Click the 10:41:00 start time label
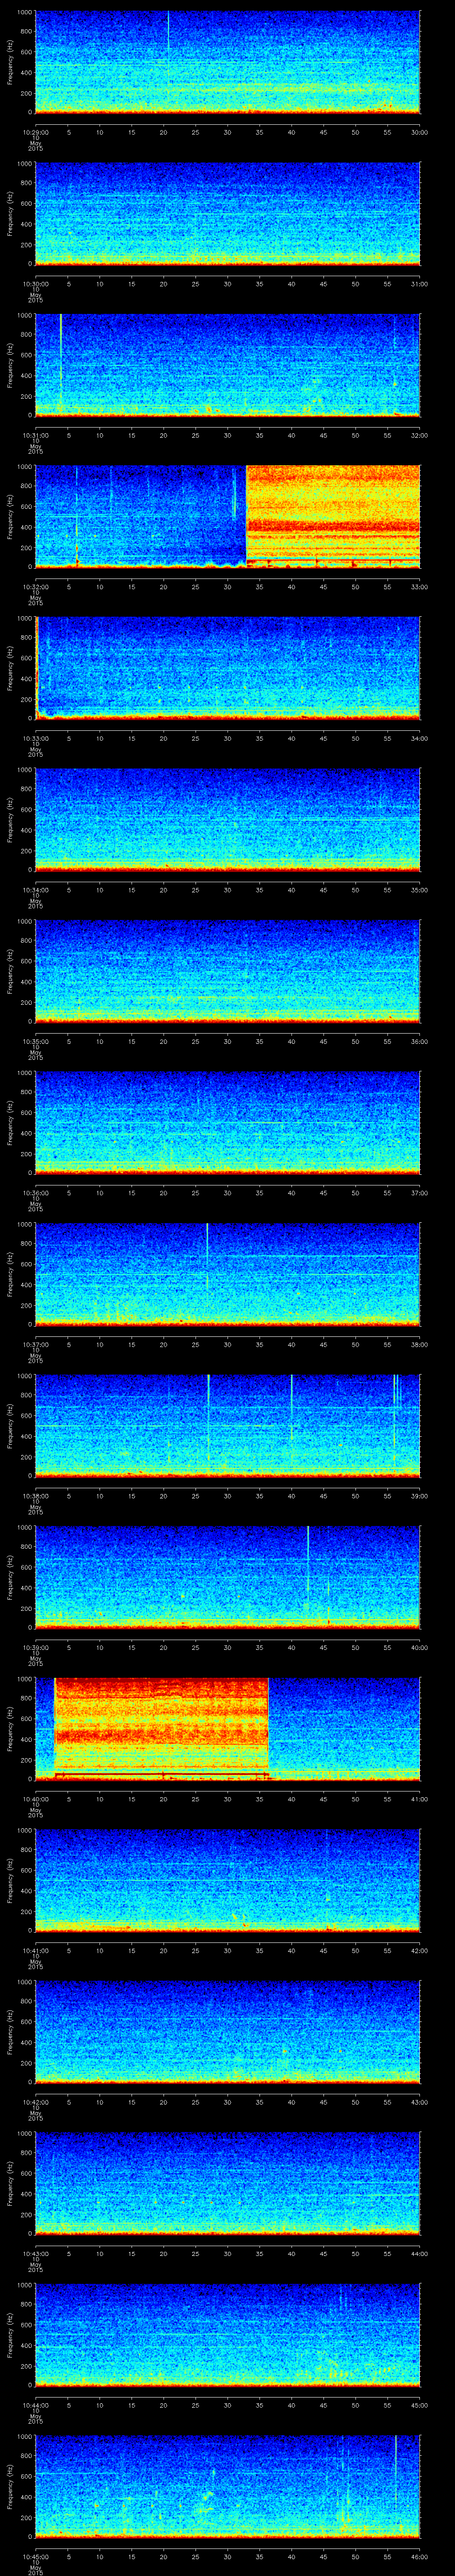This screenshot has height=2576, width=455. pyautogui.click(x=35, y=1950)
